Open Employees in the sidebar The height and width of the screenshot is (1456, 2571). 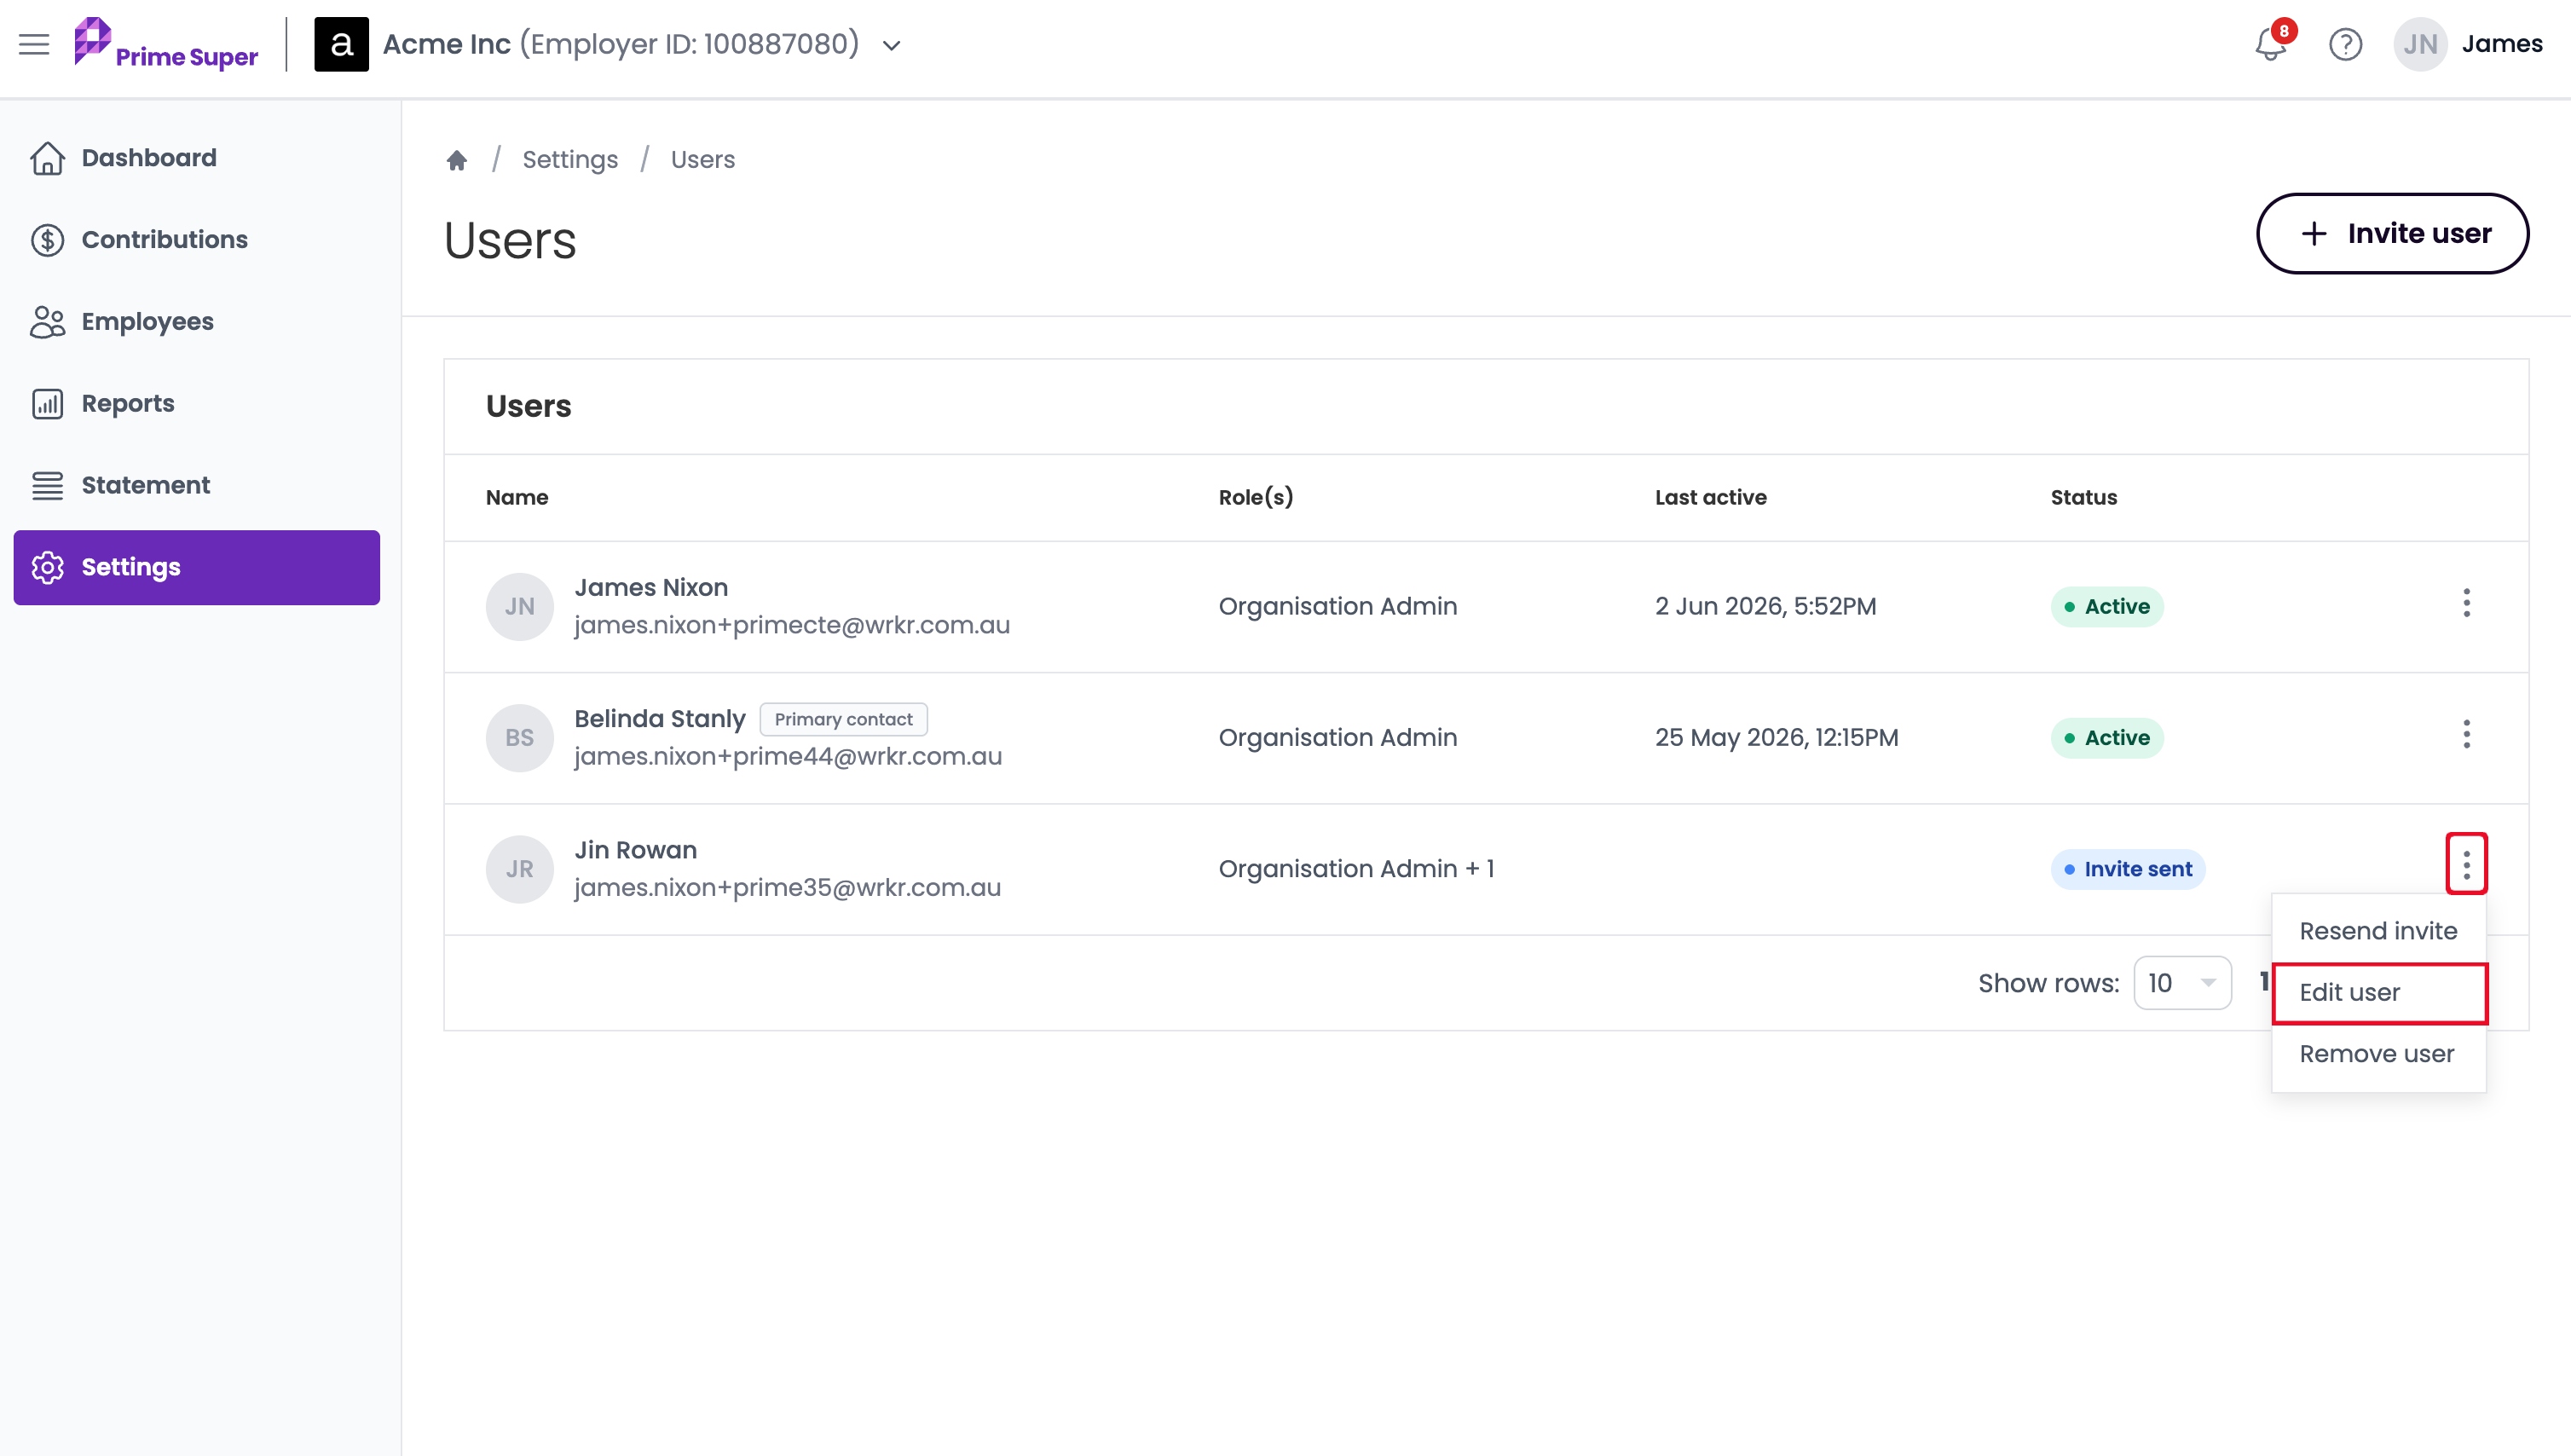click(197, 322)
